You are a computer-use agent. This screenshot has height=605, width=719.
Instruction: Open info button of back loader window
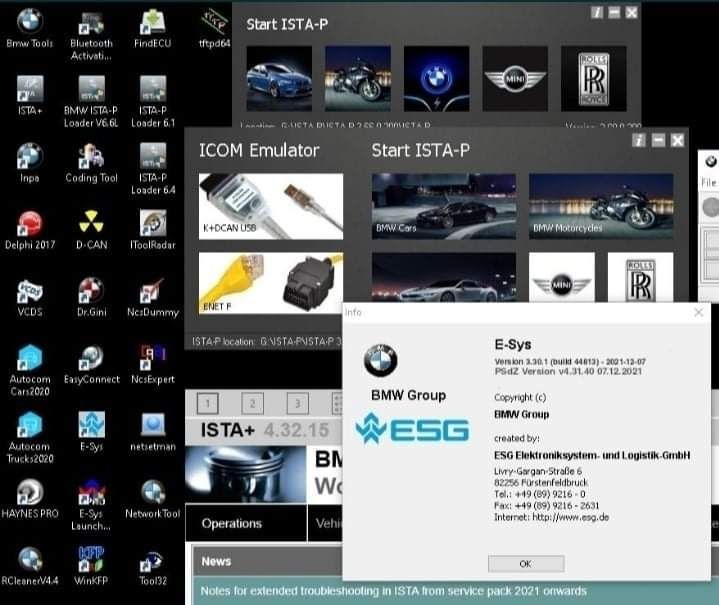(597, 12)
